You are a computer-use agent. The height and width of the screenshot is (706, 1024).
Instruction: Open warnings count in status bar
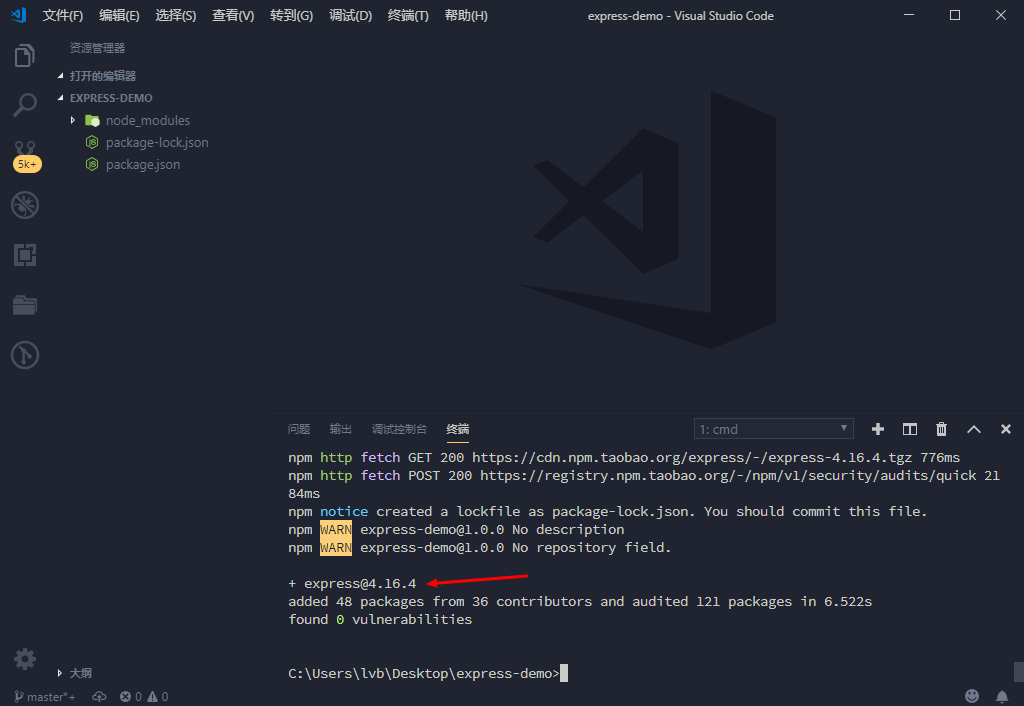[158, 697]
